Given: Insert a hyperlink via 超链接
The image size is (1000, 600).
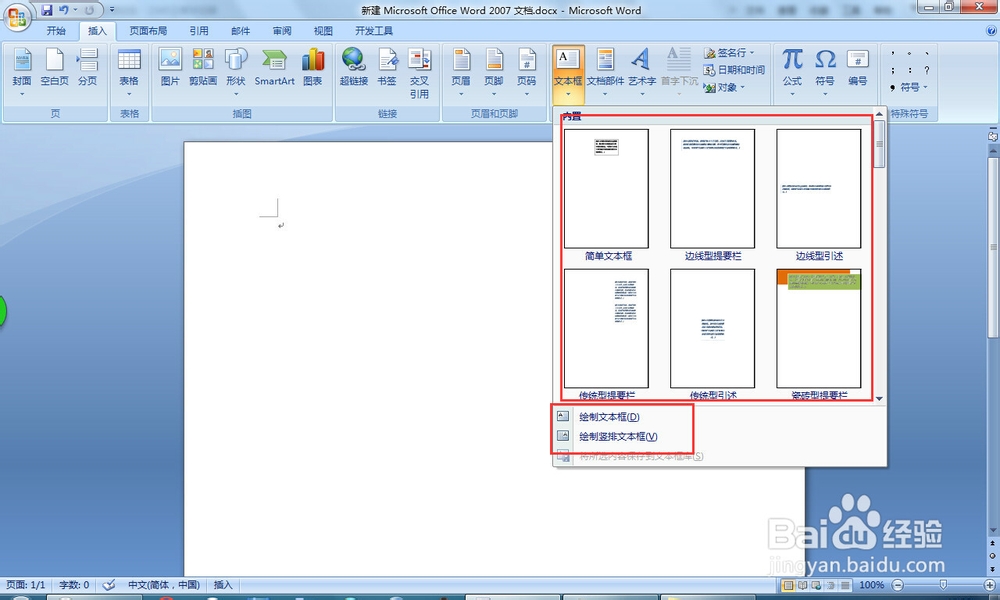Looking at the screenshot, I should (353, 67).
